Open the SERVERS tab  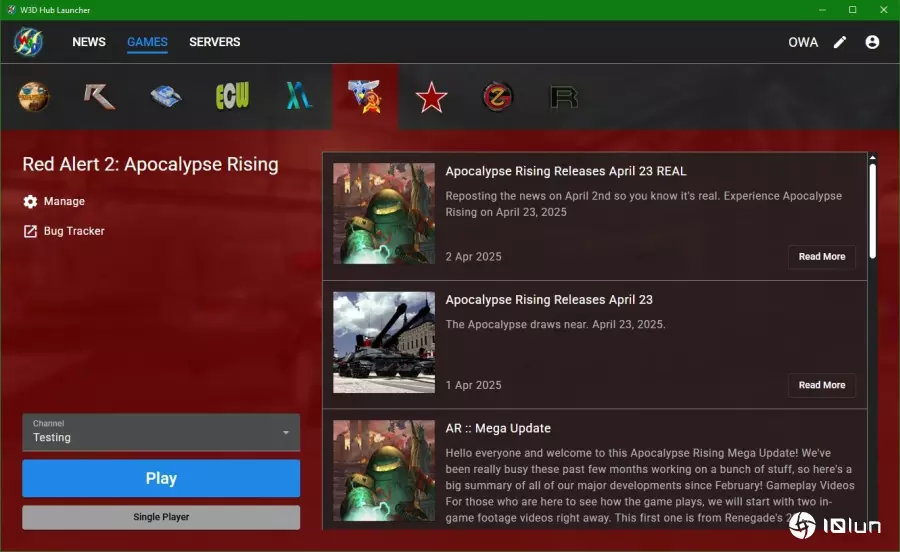pos(215,42)
